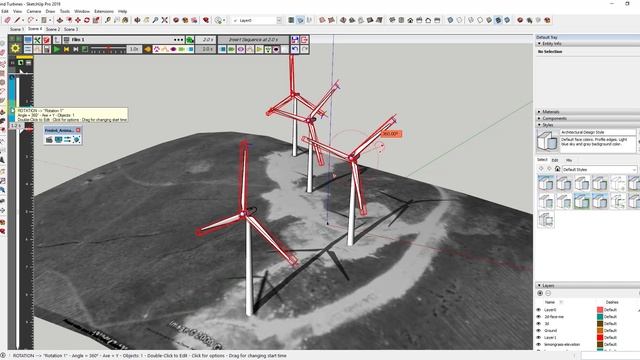640x360 pixels.
Task: Toggle visibility eye of lemongrass-elevation layer
Action: point(539,344)
